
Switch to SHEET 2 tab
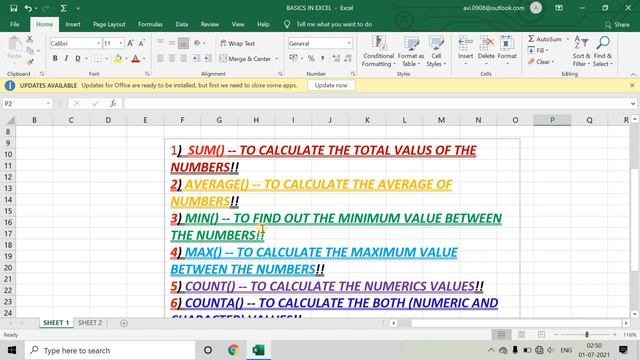point(90,323)
